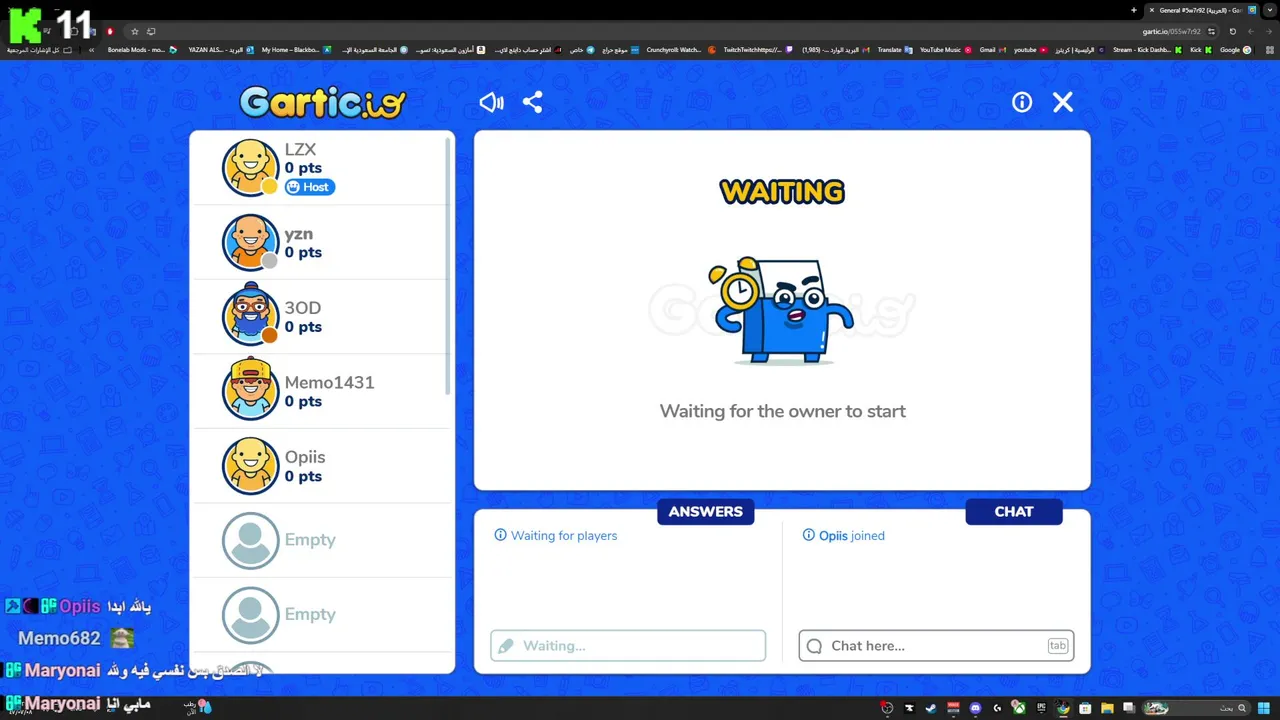This screenshot has width=1280, height=720.
Task: Focus the Chat here... input
Action: pyautogui.click(x=936, y=646)
